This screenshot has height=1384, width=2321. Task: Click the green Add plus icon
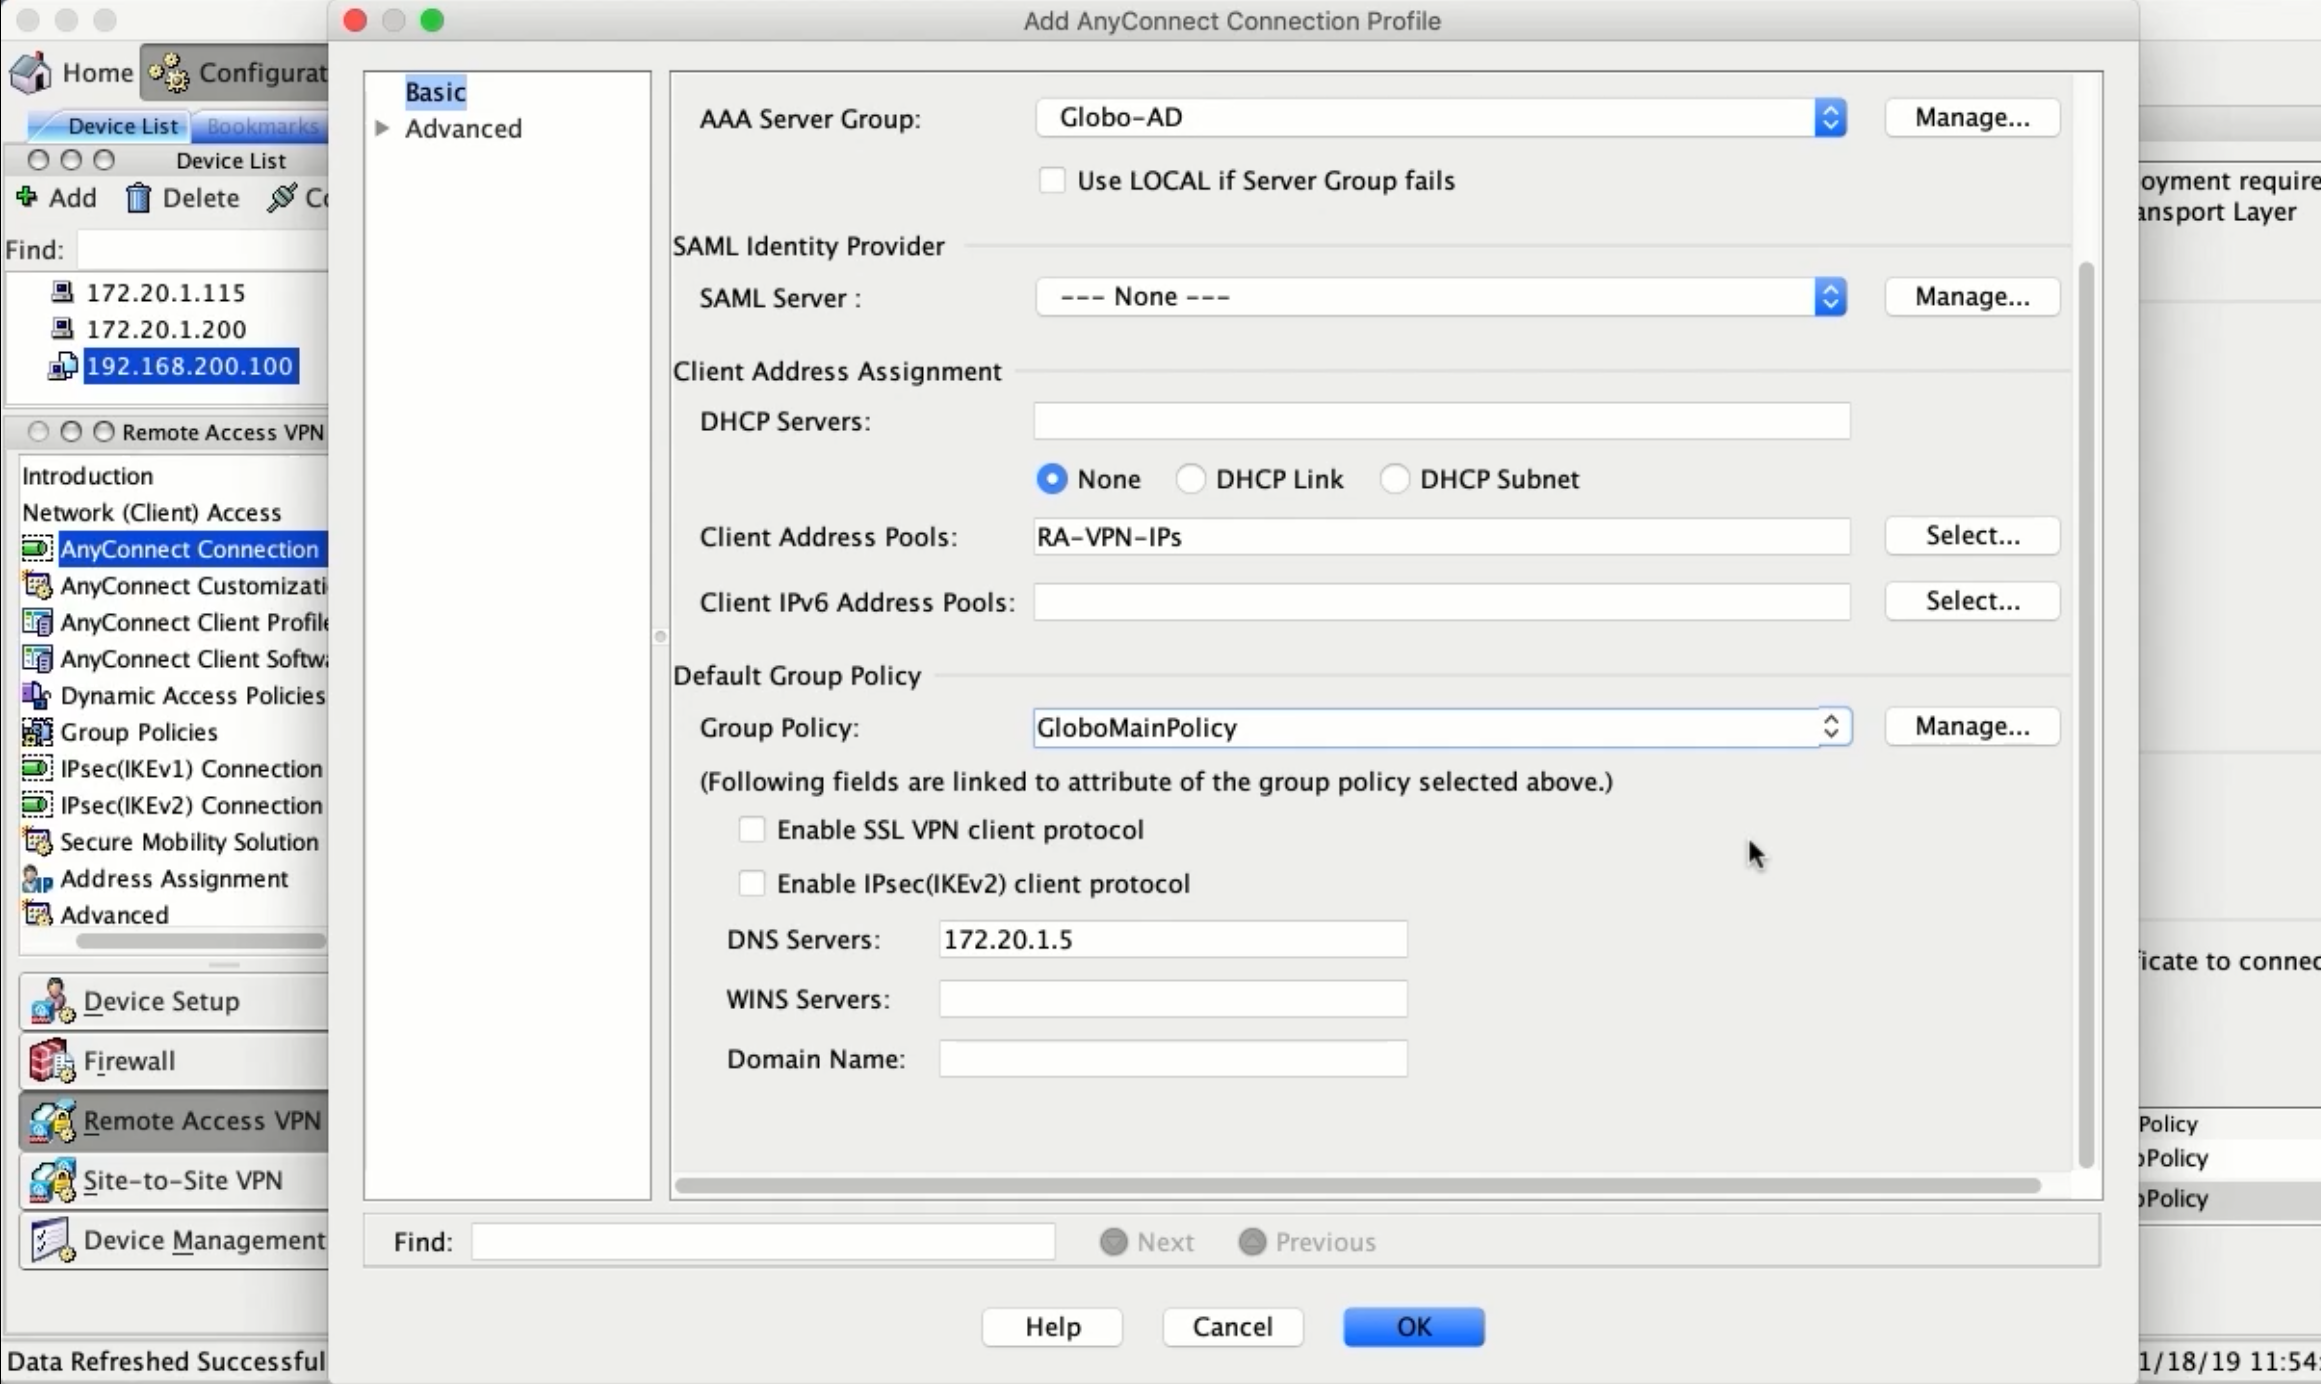[x=27, y=197]
